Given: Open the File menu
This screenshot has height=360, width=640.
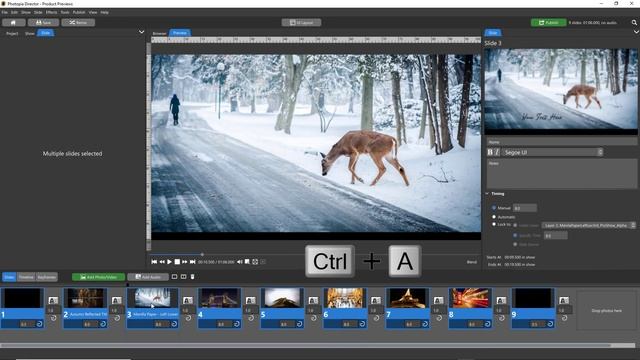Looking at the screenshot, I should [4, 12].
